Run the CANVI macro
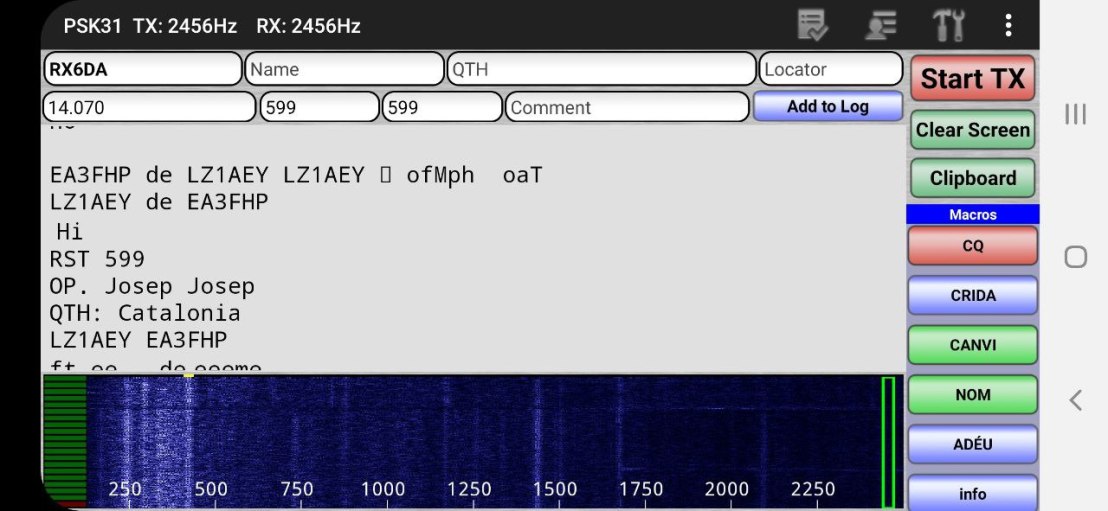The width and height of the screenshot is (1108, 511). 972,346
